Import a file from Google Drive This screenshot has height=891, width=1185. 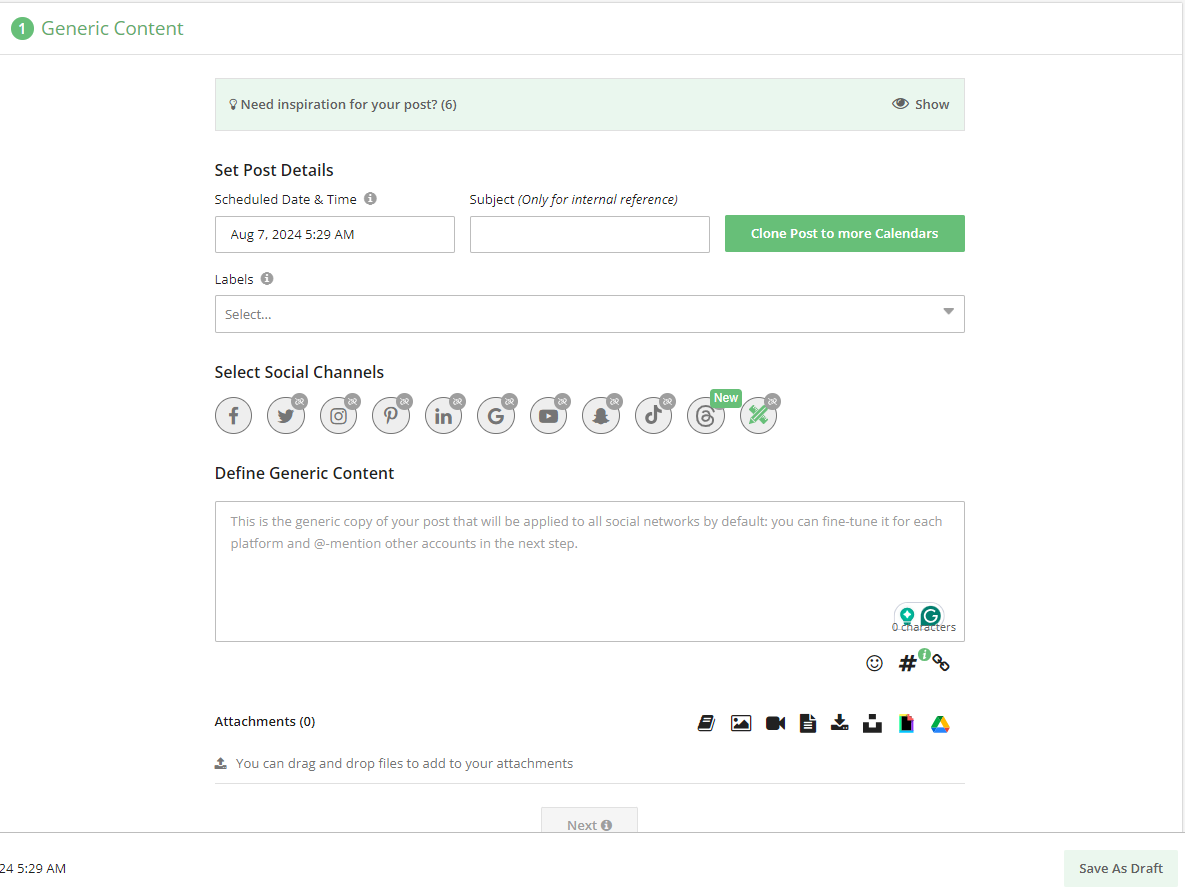click(940, 723)
